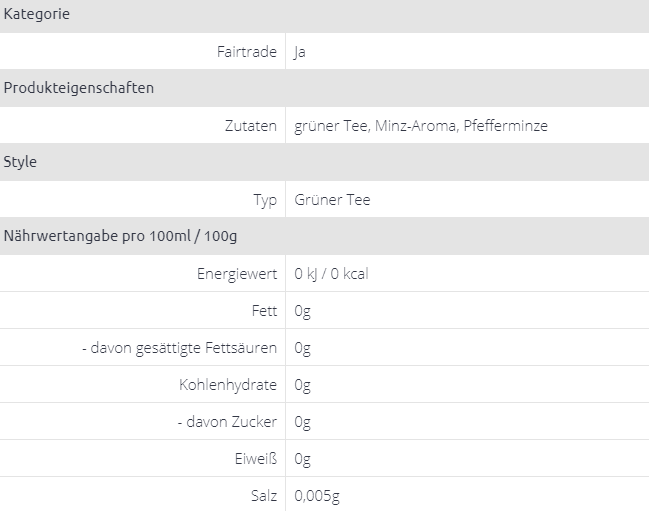
Task: Click the Kohlenhydrate label
Action: (x=228, y=385)
